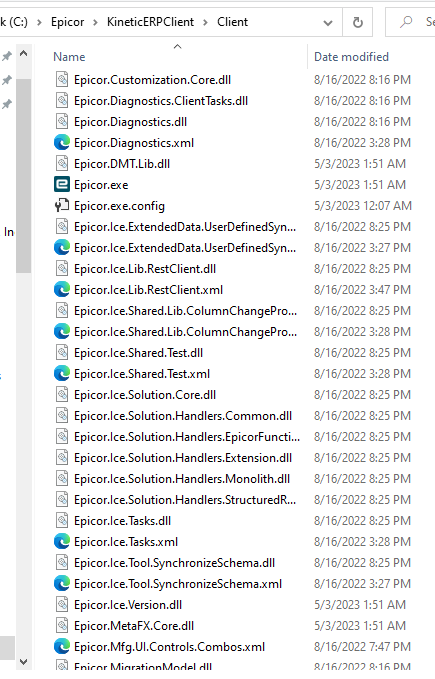Expand the chevron after KineticERPClient in path

(206, 22)
